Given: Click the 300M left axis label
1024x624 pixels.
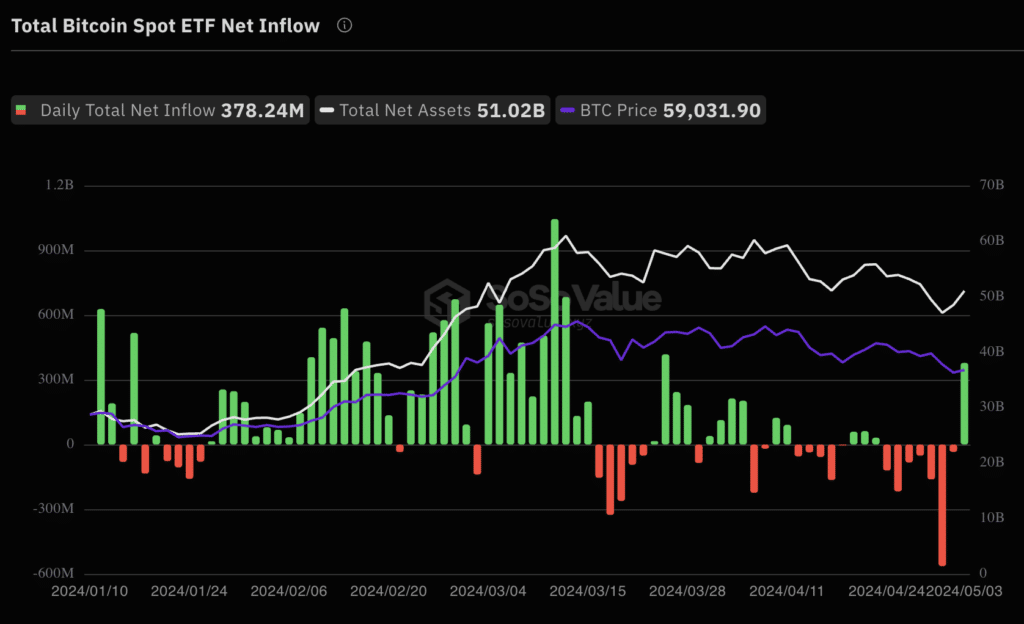Looking at the screenshot, I should 56,379.
